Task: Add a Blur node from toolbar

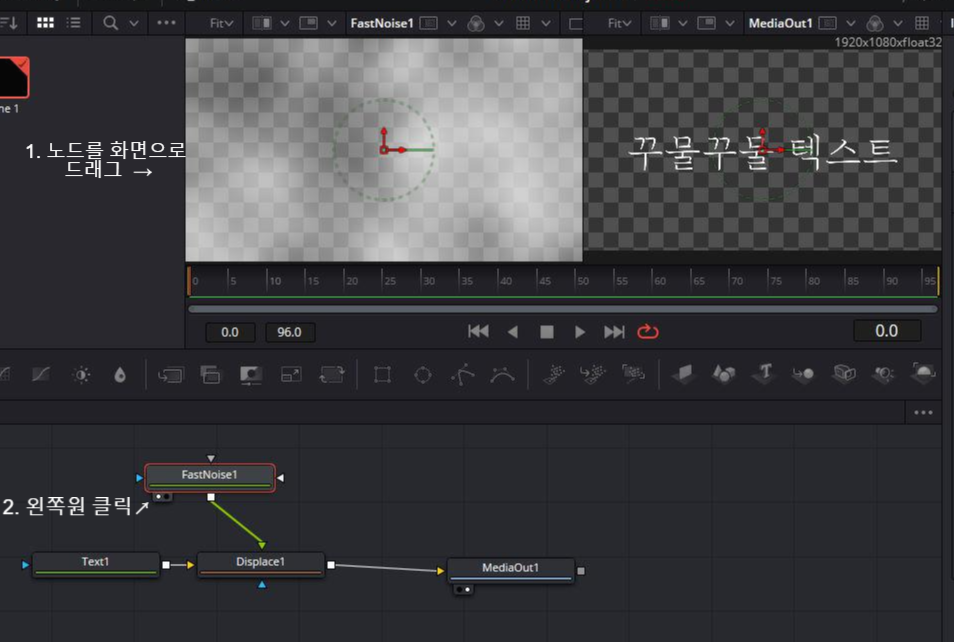Action: 120,375
